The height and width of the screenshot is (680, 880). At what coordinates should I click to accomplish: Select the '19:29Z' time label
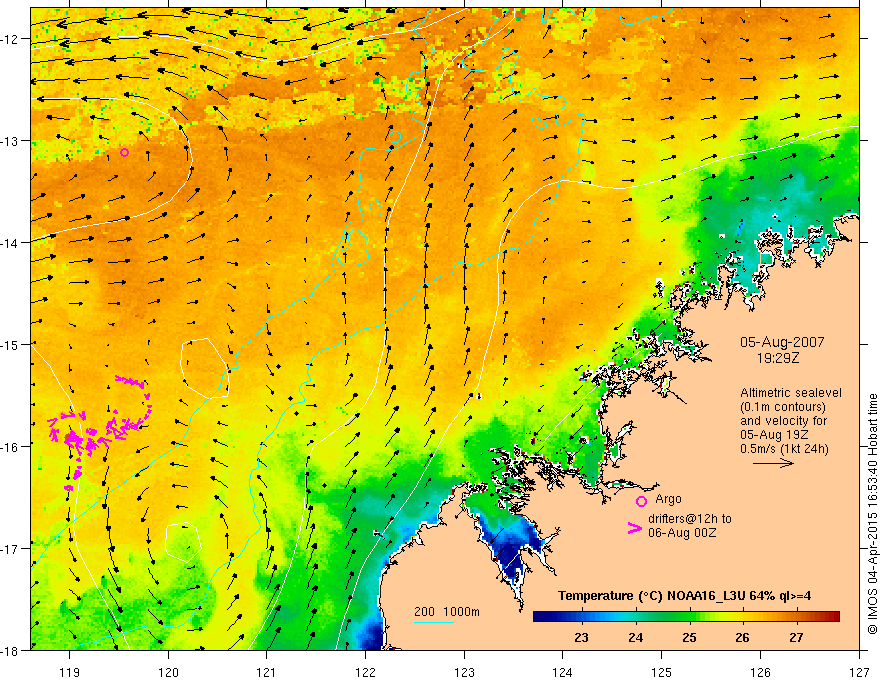tap(778, 357)
